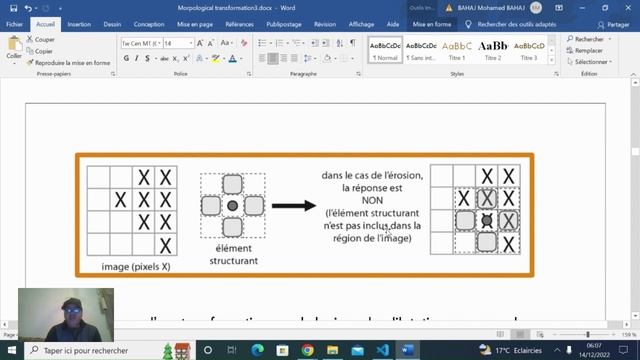This screenshot has width=640, height=360.
Task: Click the bulleted list icon
Action: pos(262,43)
